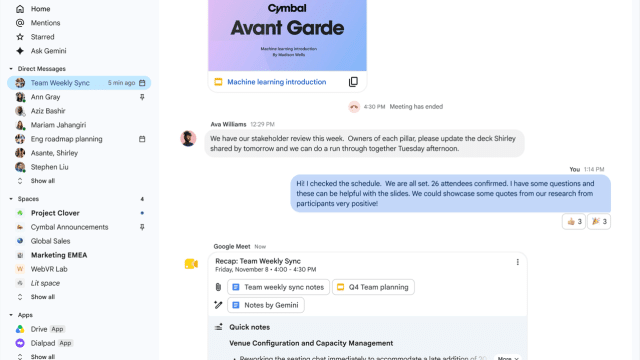Click the Starred star icon
Screen dimensions: 640x360
[20, 37]
